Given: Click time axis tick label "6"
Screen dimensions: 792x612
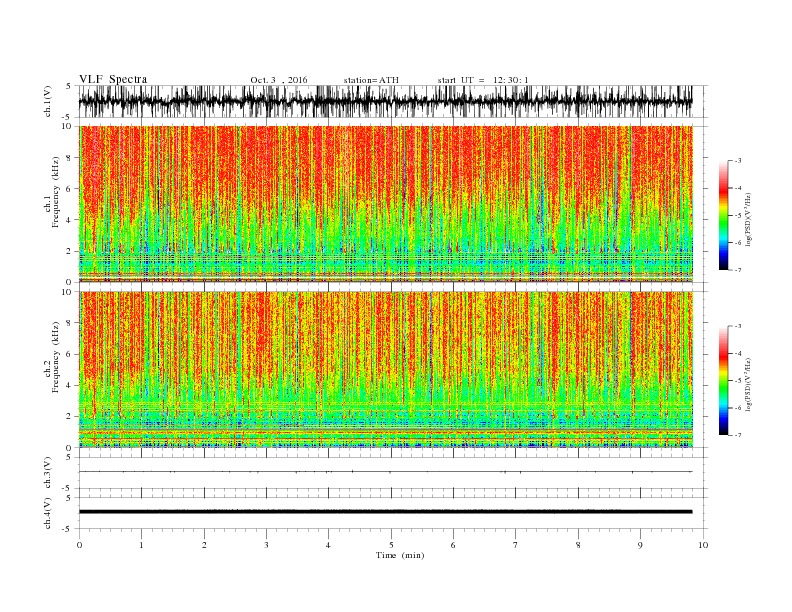Looking at the screenshot, I should coord(453,545).
